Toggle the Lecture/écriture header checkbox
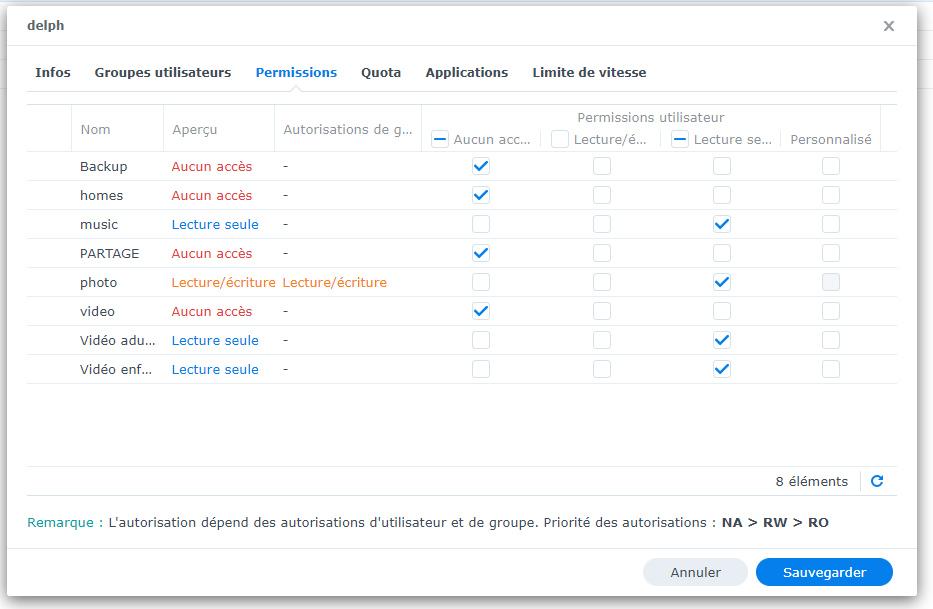This screenshot has height=609, width=933. (560, 139)
